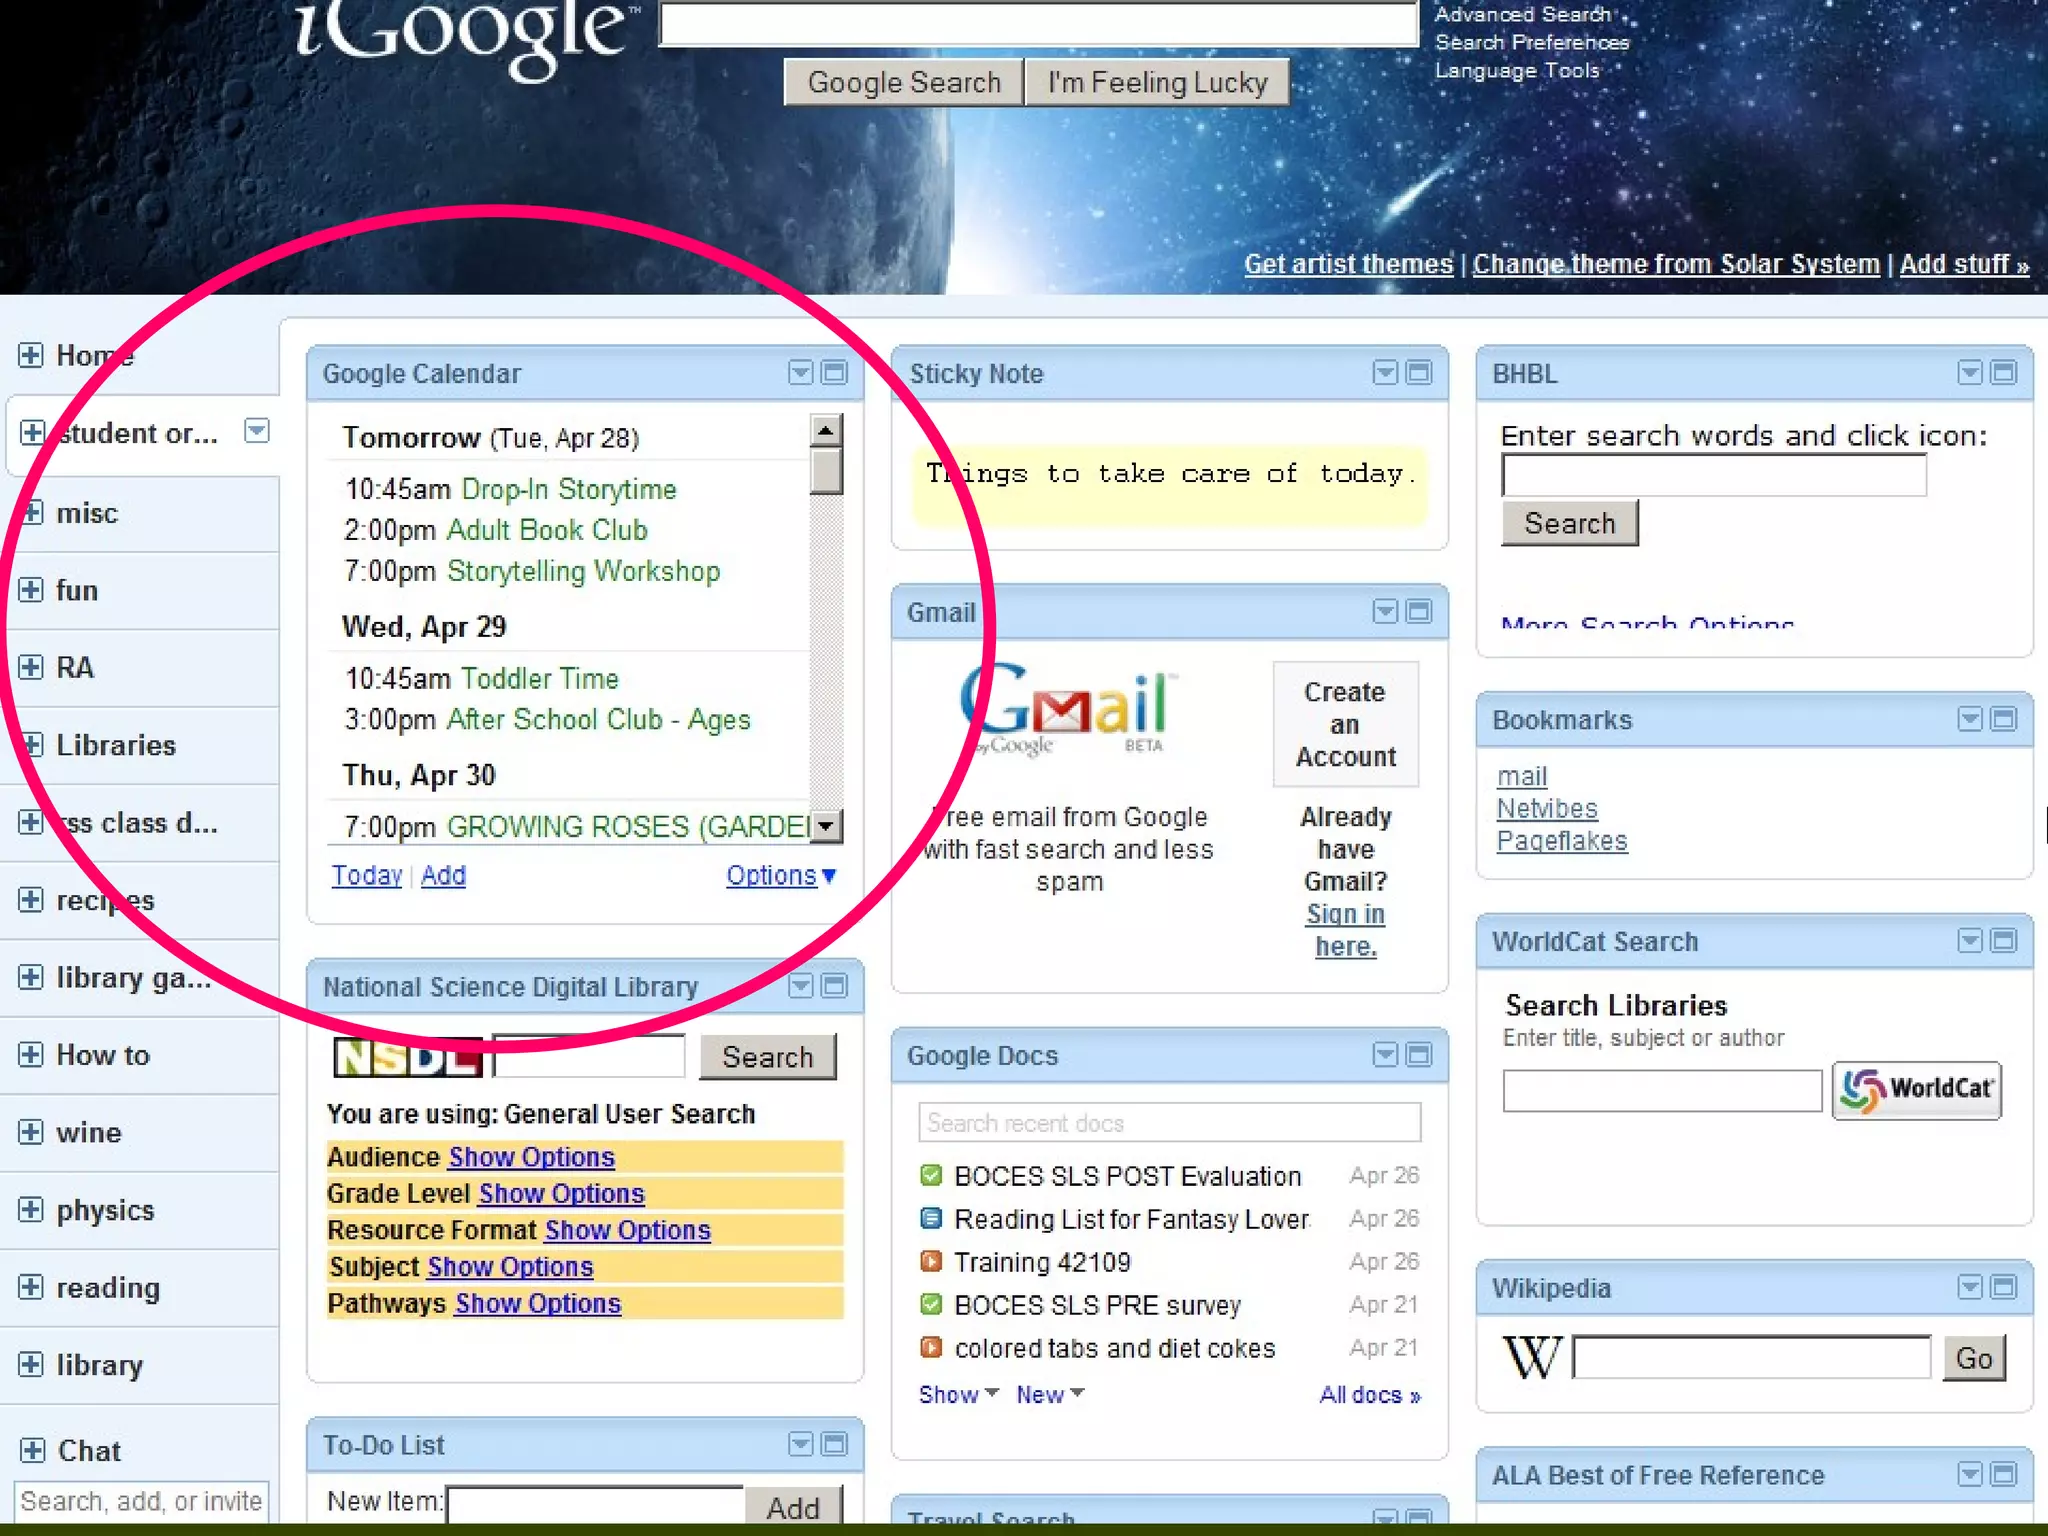
Task: Expand the wine tab plus icon
Action: click(31, 1132)
